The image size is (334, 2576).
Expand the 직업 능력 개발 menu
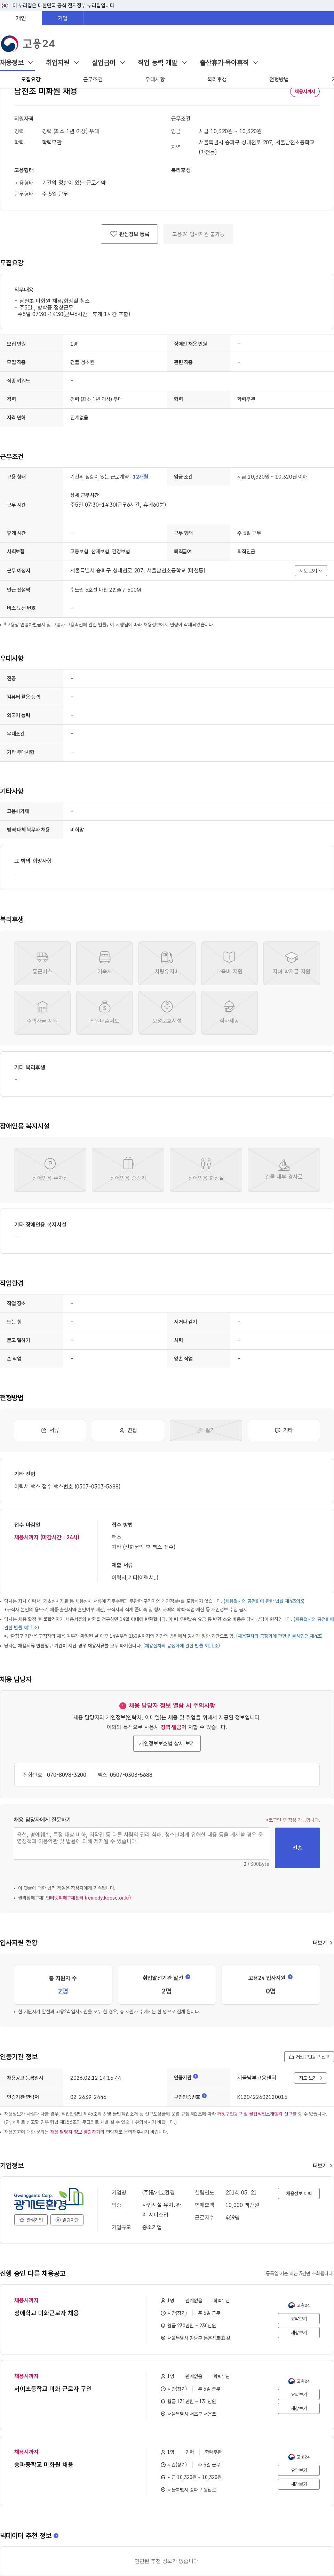click(163, 63)
